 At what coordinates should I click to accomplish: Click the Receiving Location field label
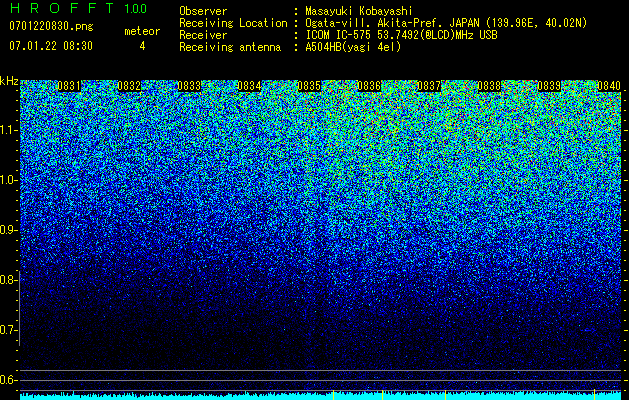click(x=233, y=23)
